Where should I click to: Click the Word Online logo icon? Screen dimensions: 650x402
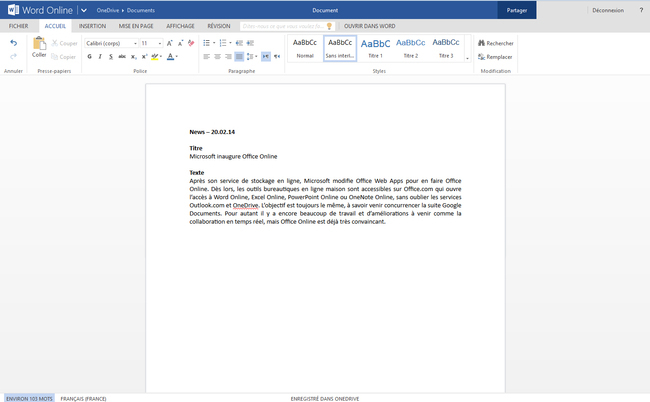pos(13,10)
